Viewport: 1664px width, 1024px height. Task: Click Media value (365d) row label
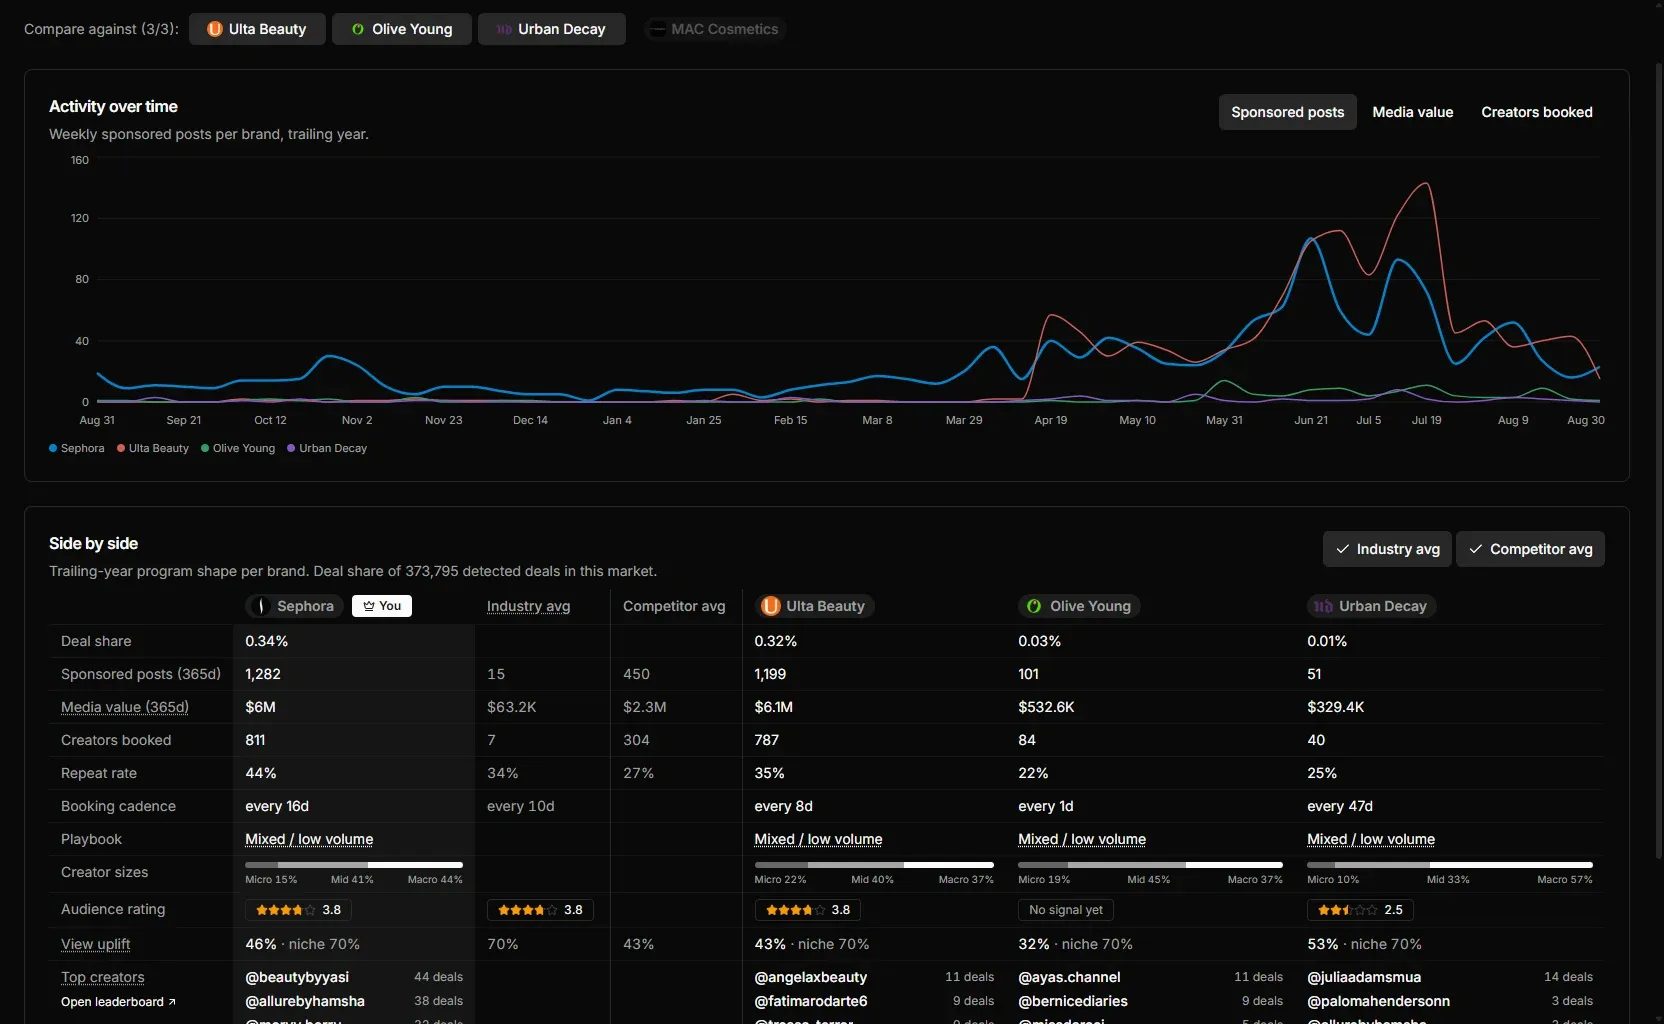(124, 707)
